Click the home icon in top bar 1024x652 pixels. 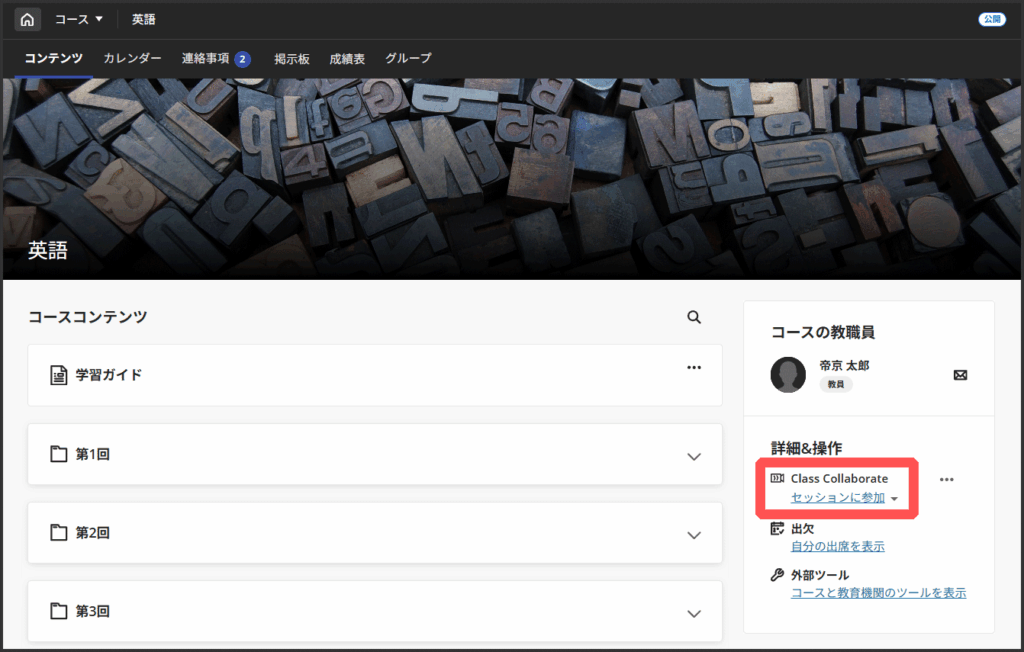click(27, 19)
